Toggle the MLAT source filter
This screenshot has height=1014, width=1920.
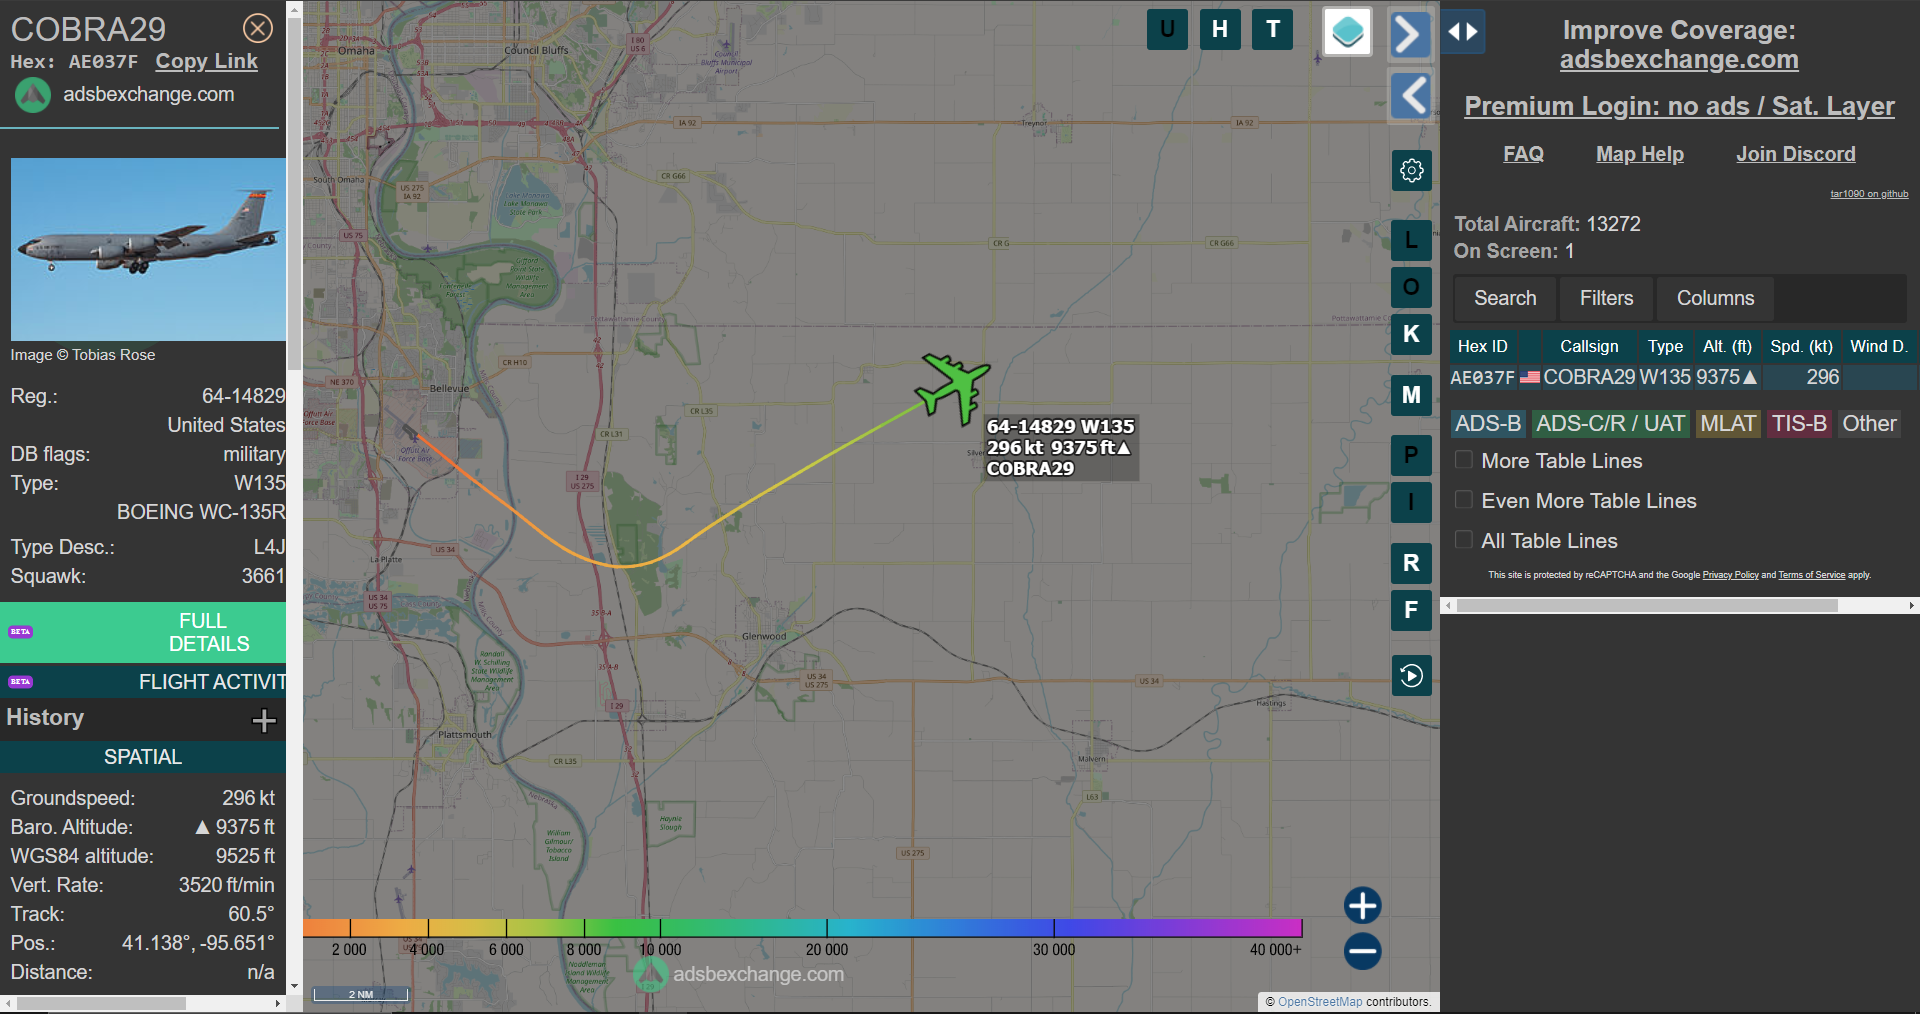pos(1728,424)
